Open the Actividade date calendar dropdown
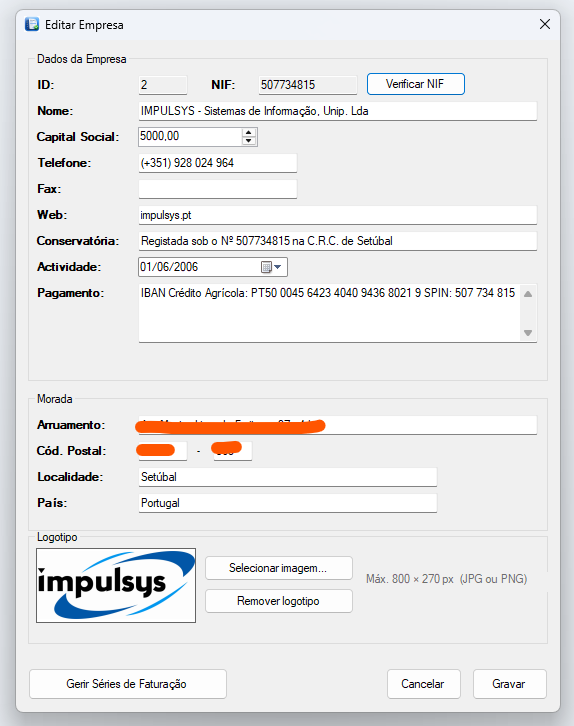This screenshot has height=726, width=574. point(271,267)
